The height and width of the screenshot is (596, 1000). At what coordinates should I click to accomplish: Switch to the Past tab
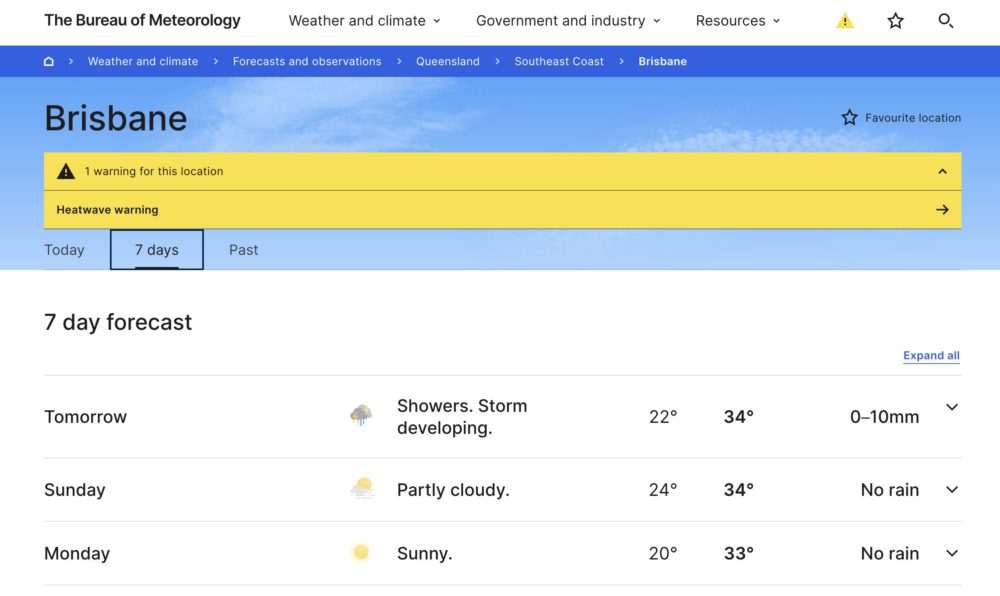[x=243, y=250]
